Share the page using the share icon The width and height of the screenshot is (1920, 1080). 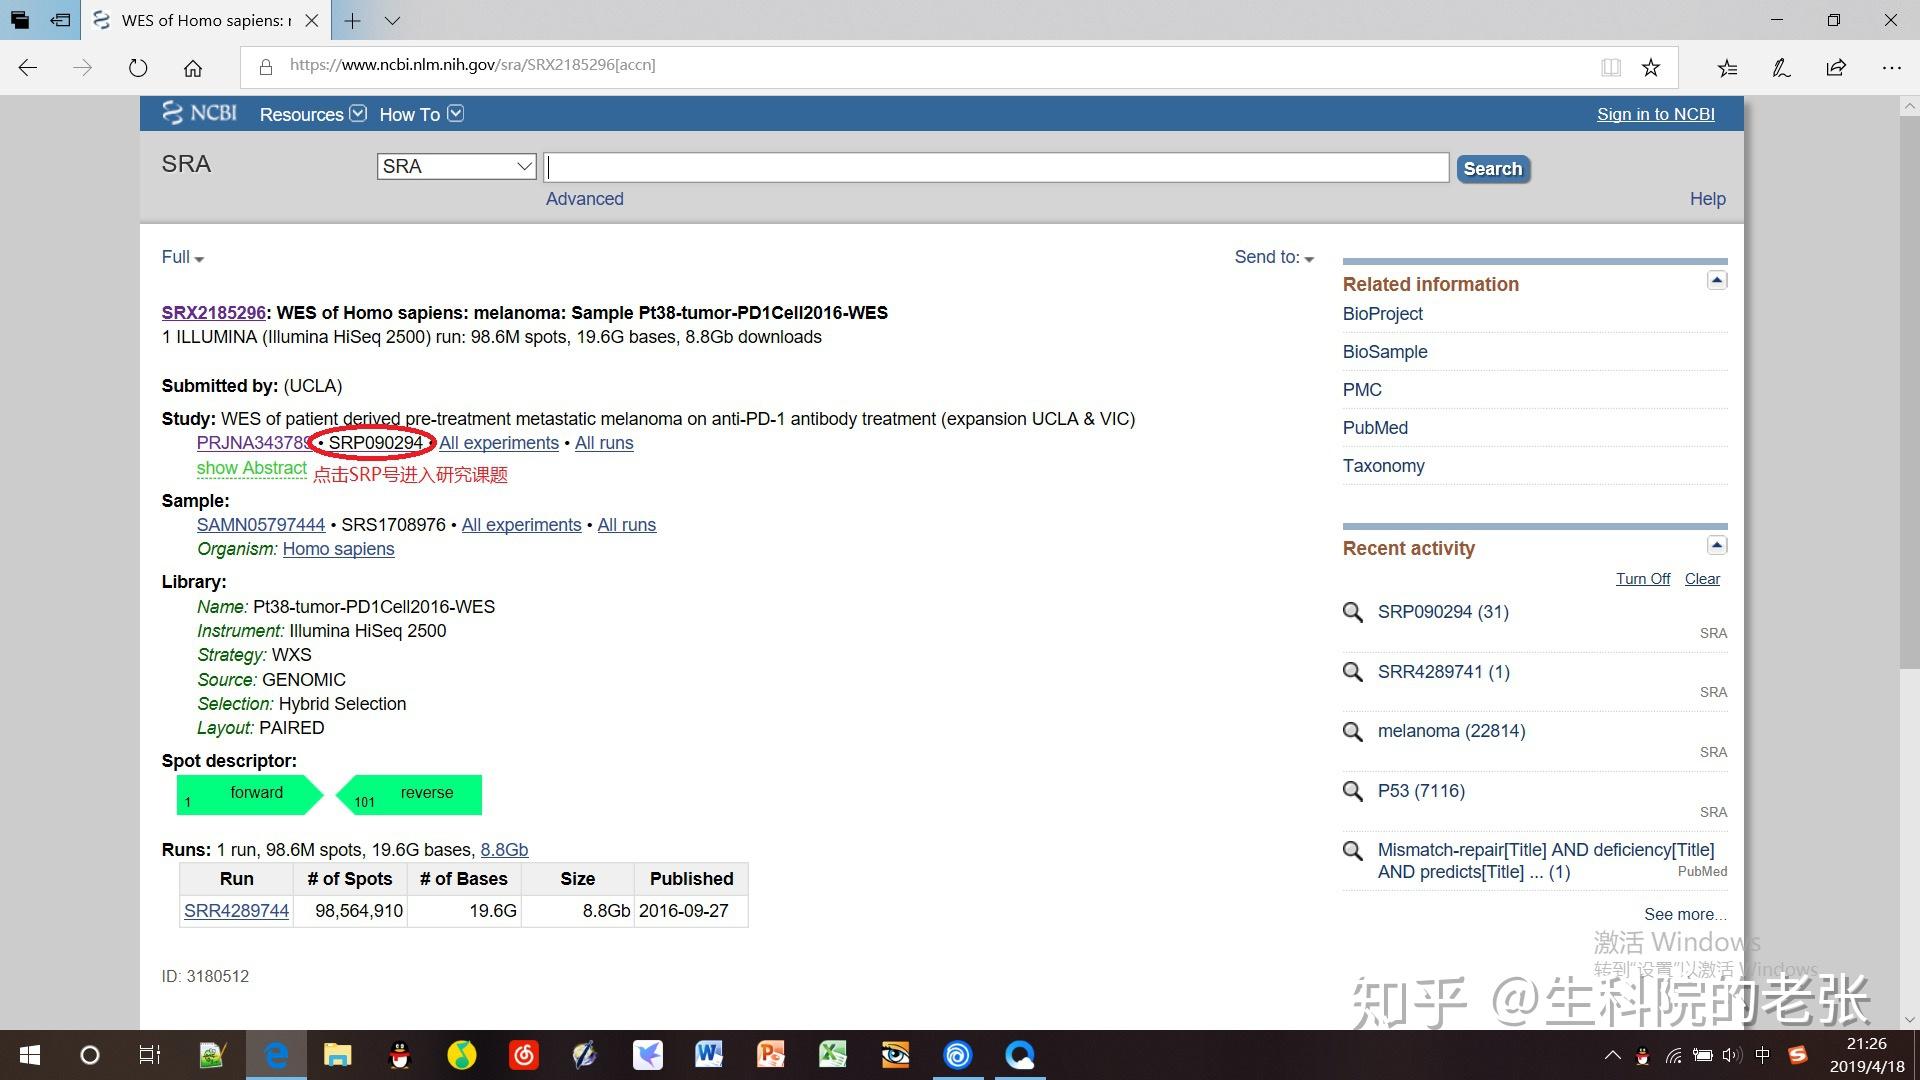click(1836, 66)
